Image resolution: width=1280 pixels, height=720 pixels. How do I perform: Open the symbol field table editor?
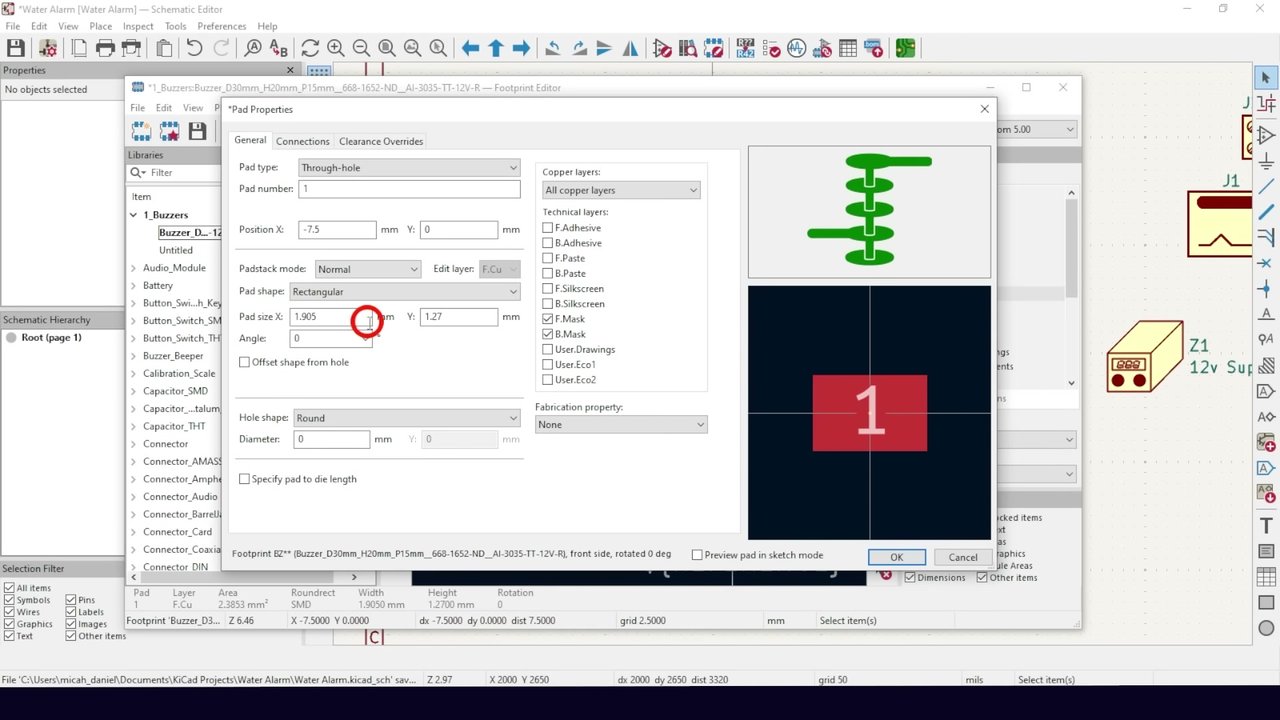pos(848,48)
